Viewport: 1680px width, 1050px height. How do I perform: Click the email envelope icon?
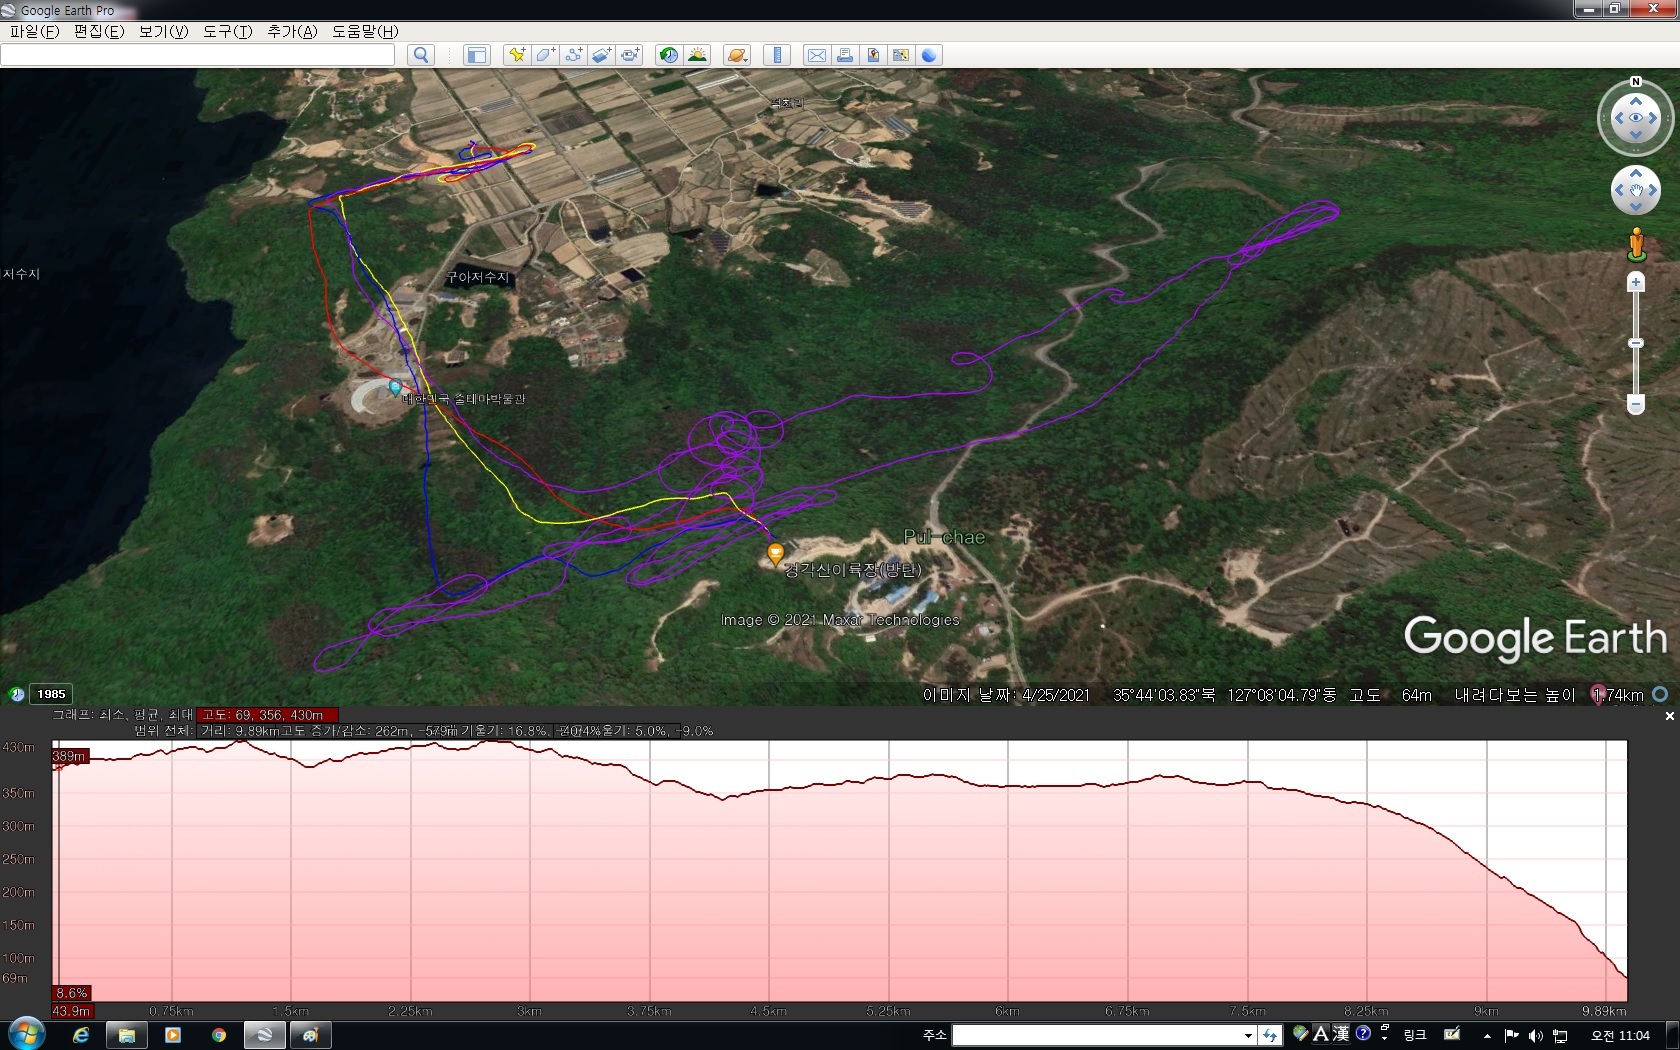817,55
